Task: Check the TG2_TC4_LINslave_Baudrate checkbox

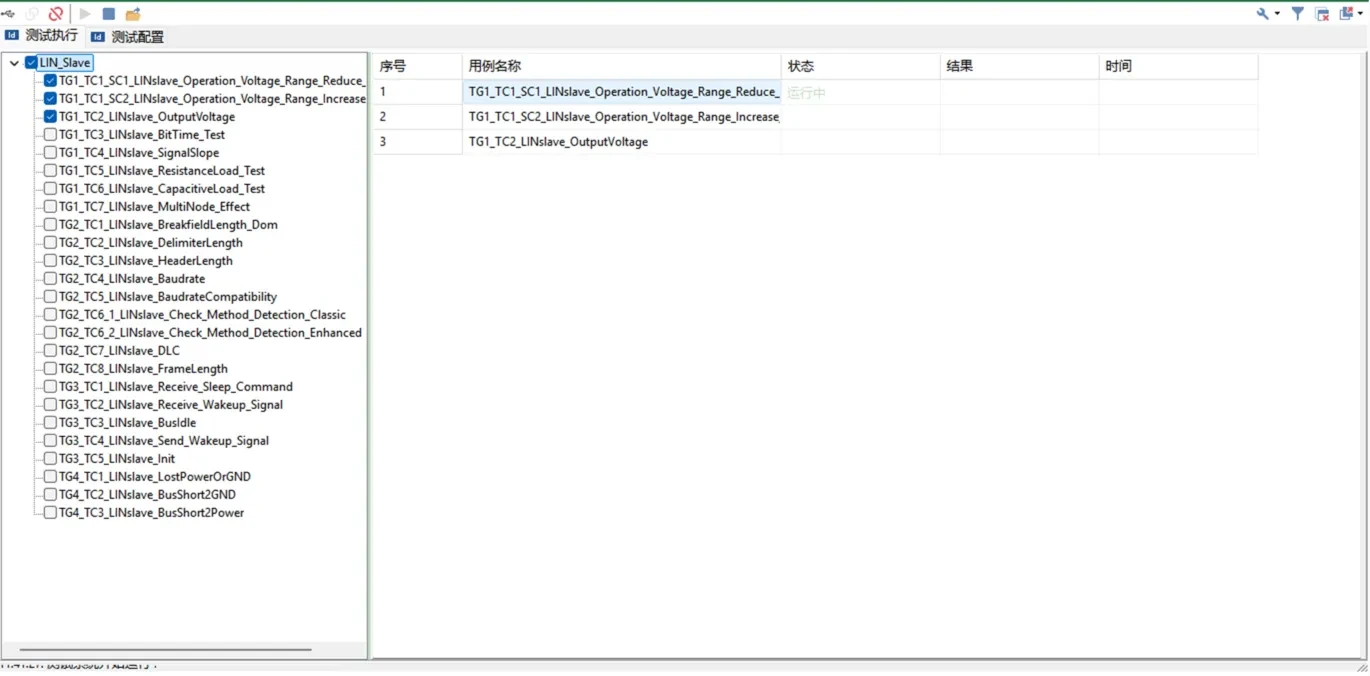Action: [50, 279]
